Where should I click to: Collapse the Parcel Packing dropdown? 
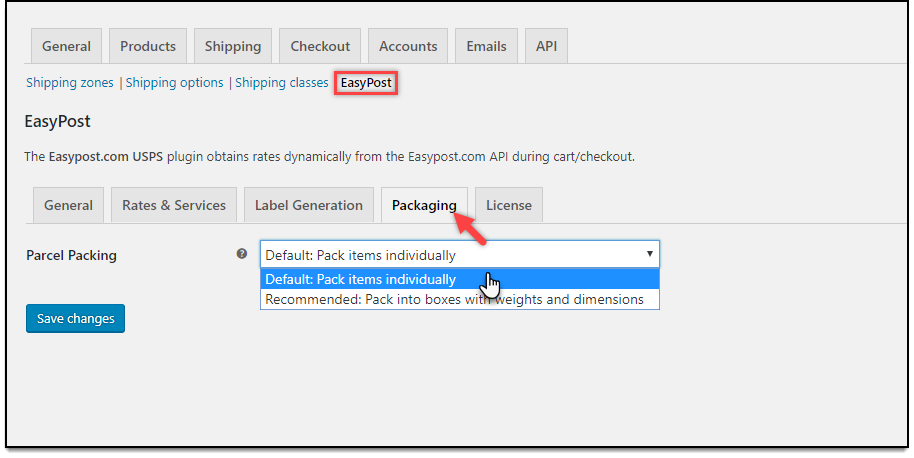click(x=460, y=255)
